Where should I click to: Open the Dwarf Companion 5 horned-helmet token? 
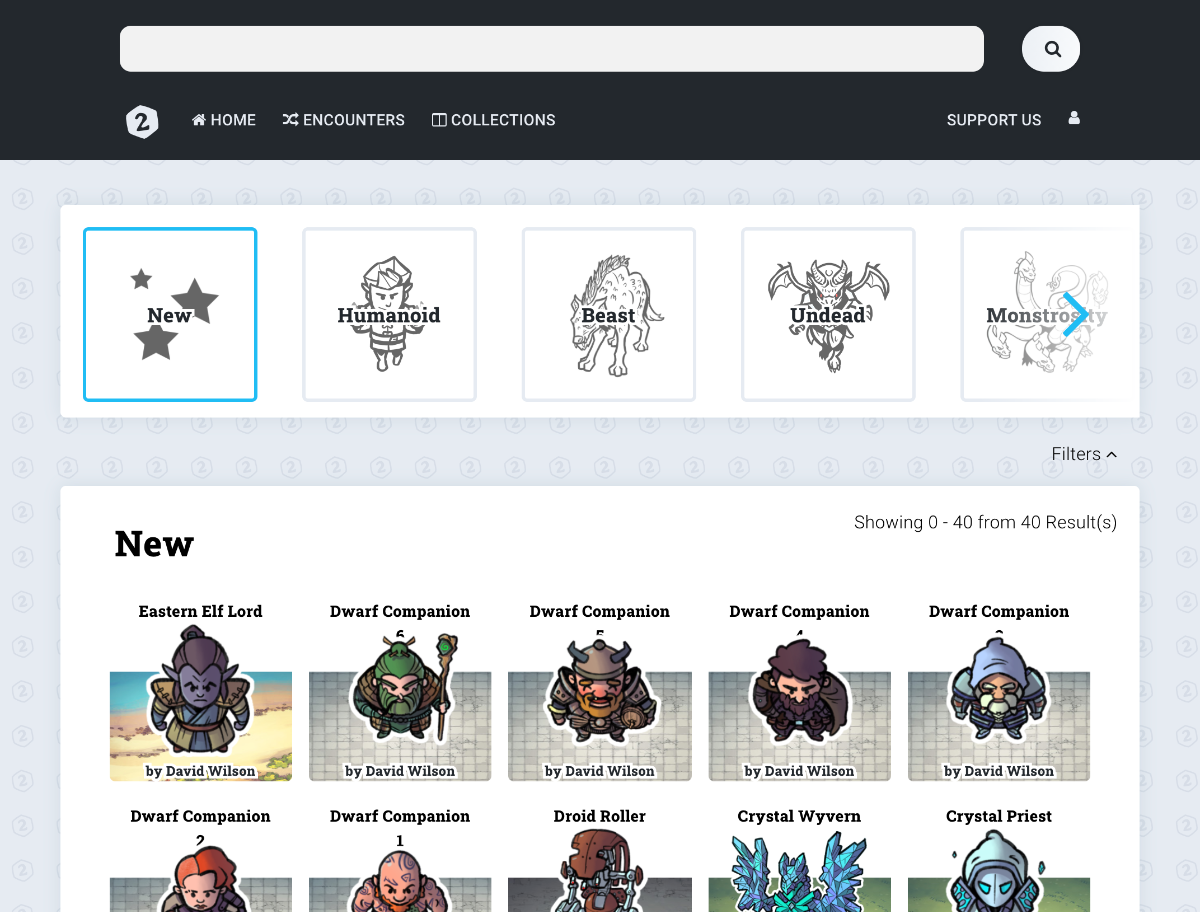[x=600, y=707]
